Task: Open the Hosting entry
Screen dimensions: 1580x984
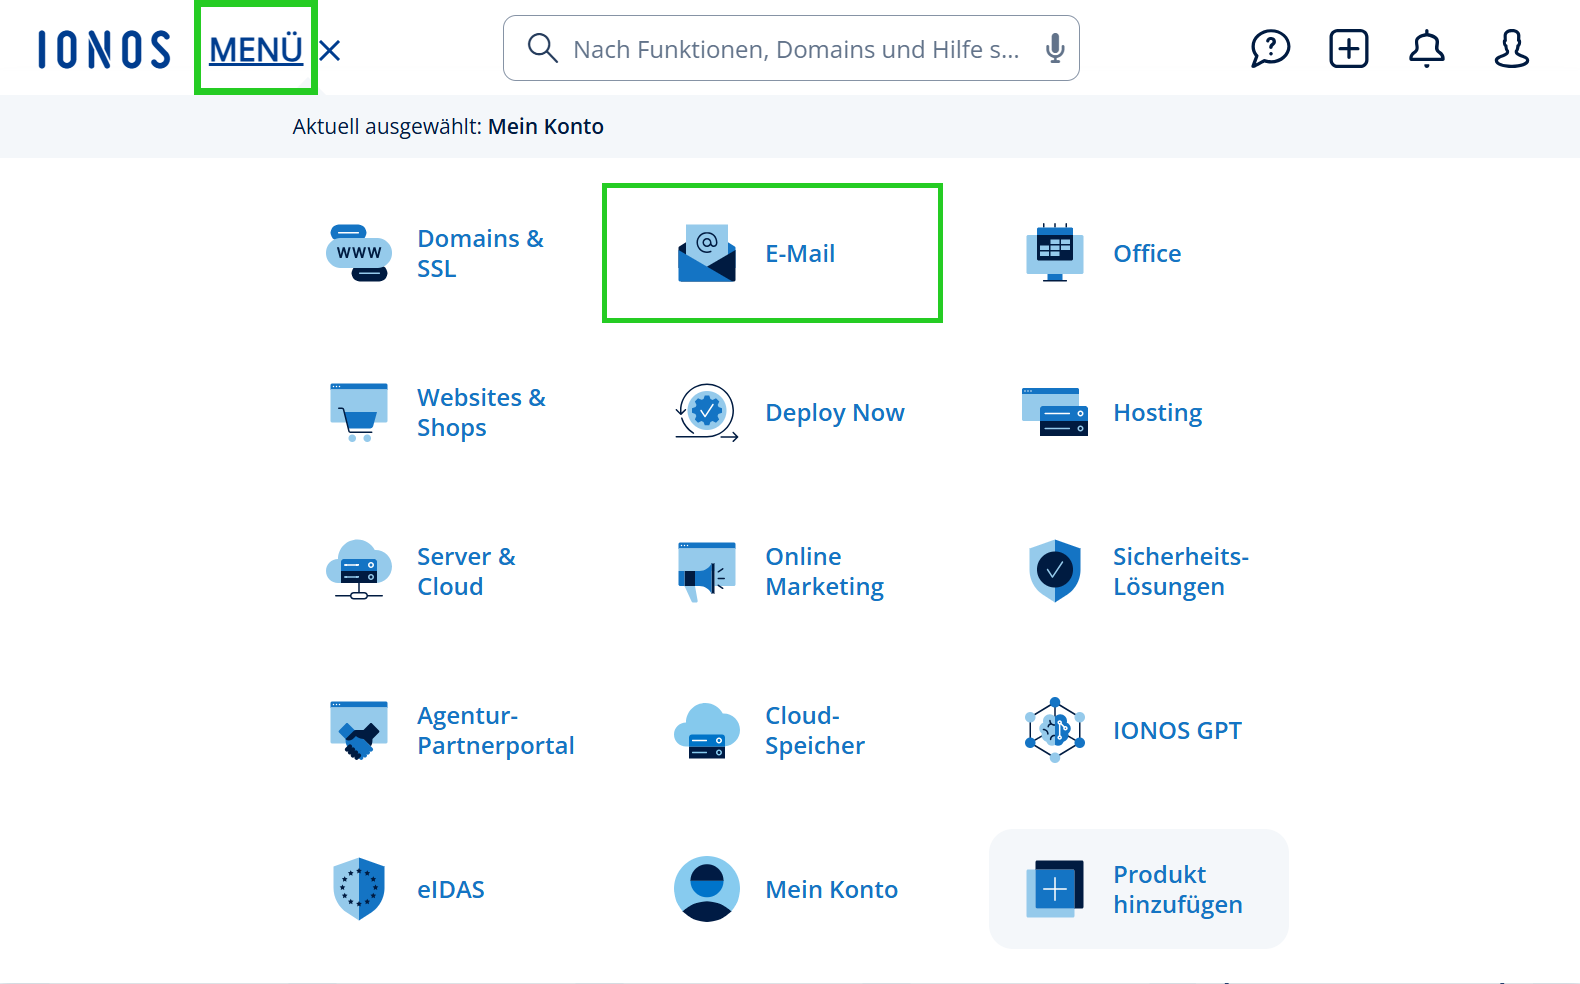Action: 1157,412
